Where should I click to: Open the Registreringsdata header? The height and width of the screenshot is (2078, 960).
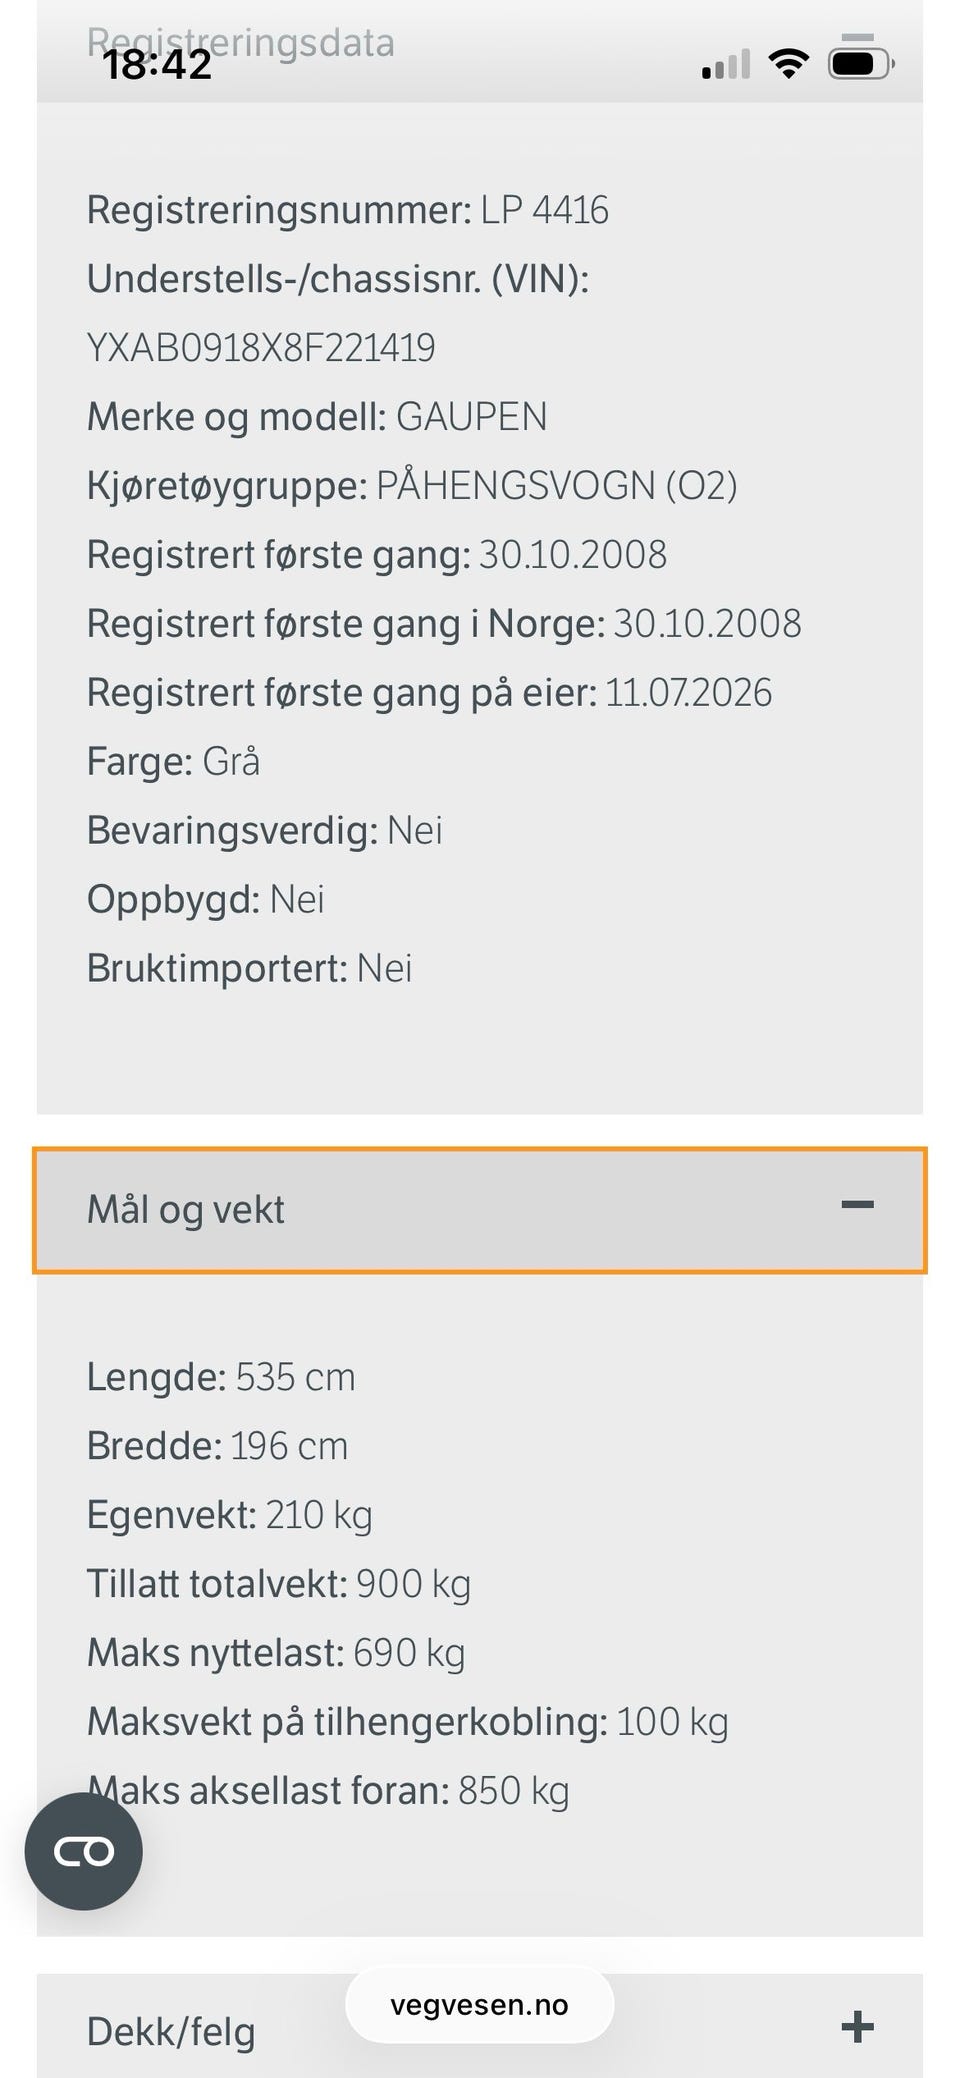click(240, 43)
